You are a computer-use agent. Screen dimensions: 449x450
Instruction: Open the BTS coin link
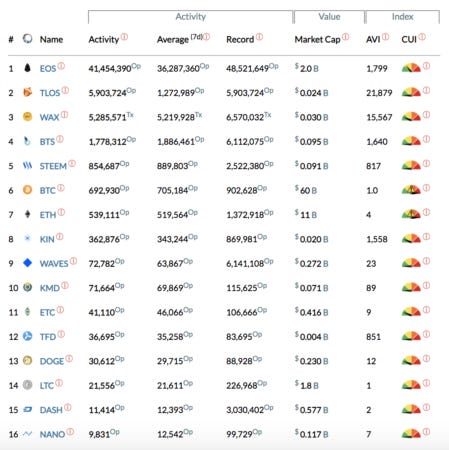(47, 142)
